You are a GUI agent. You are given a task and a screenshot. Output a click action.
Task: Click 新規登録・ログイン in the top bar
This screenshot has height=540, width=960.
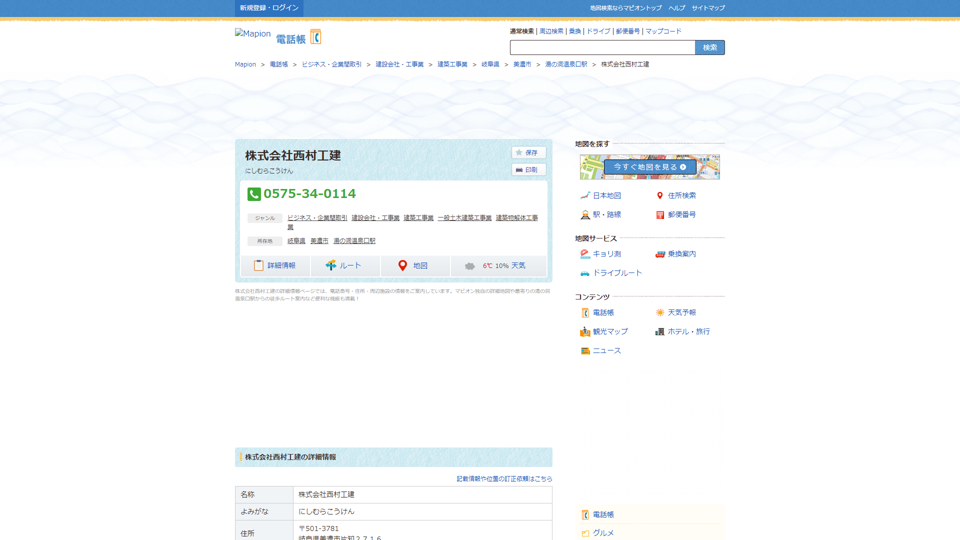click(269, 8)
